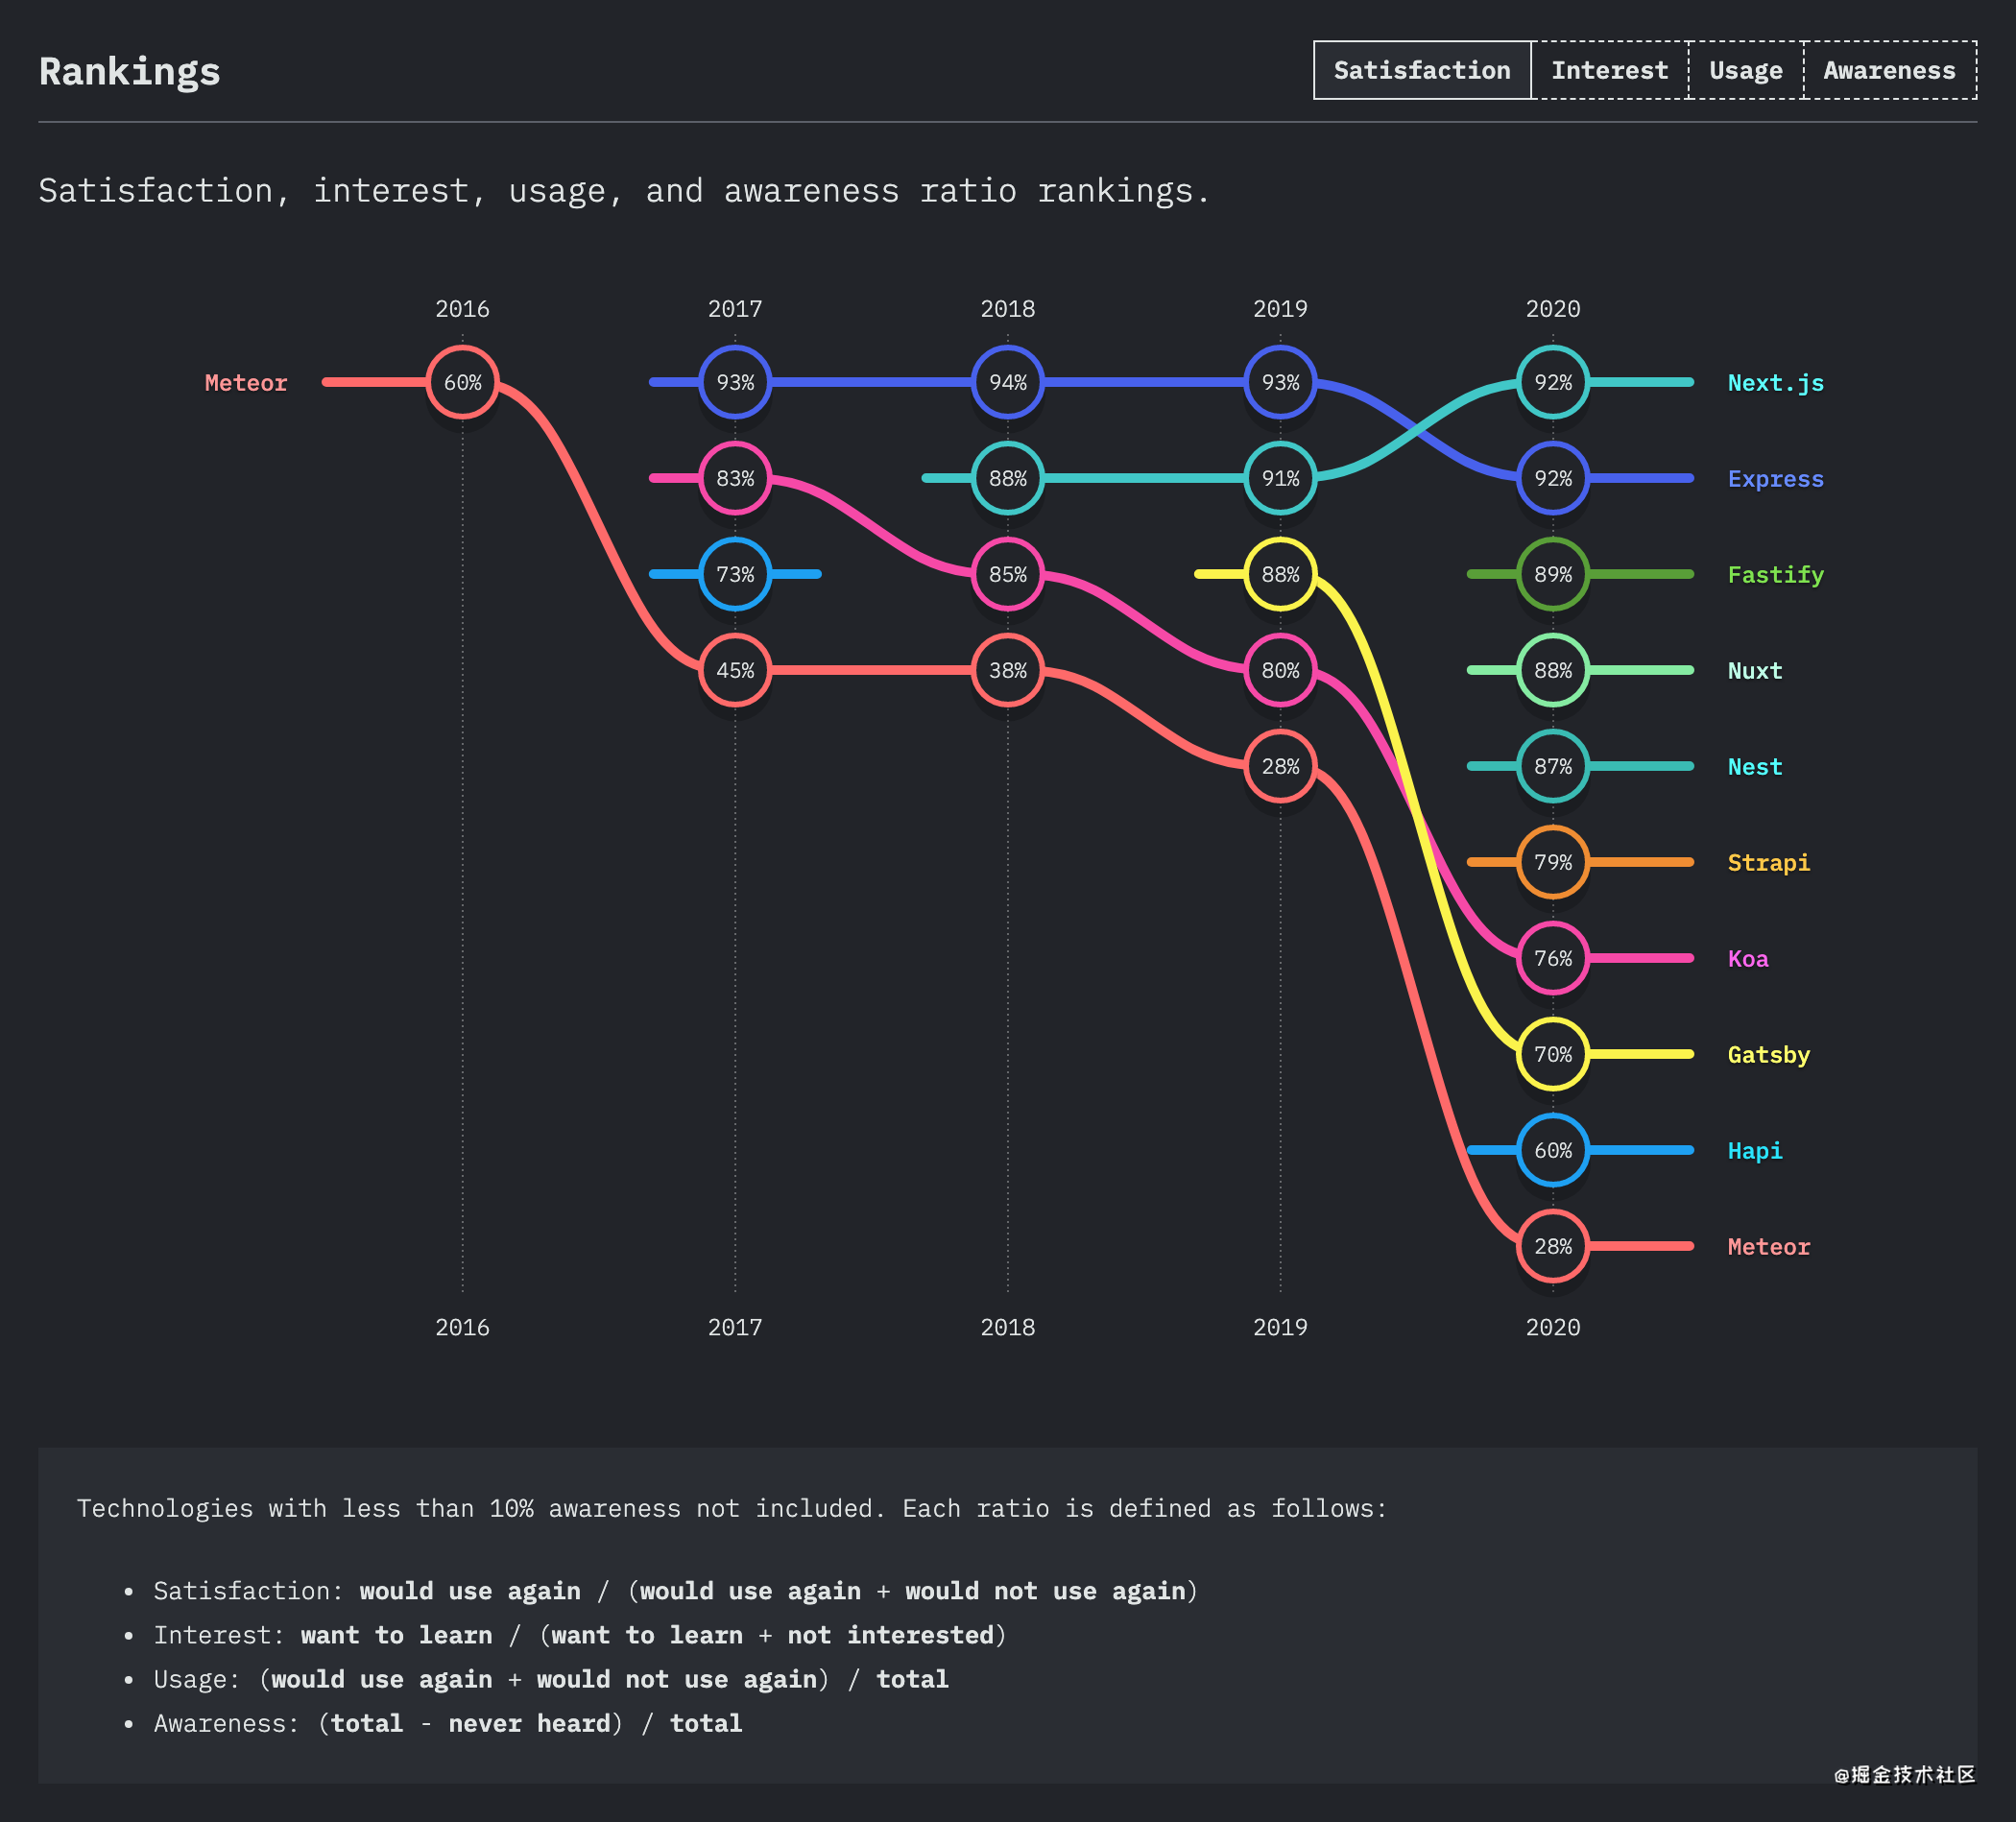
Task: Select the Express label on the right
Action: 1775,479
